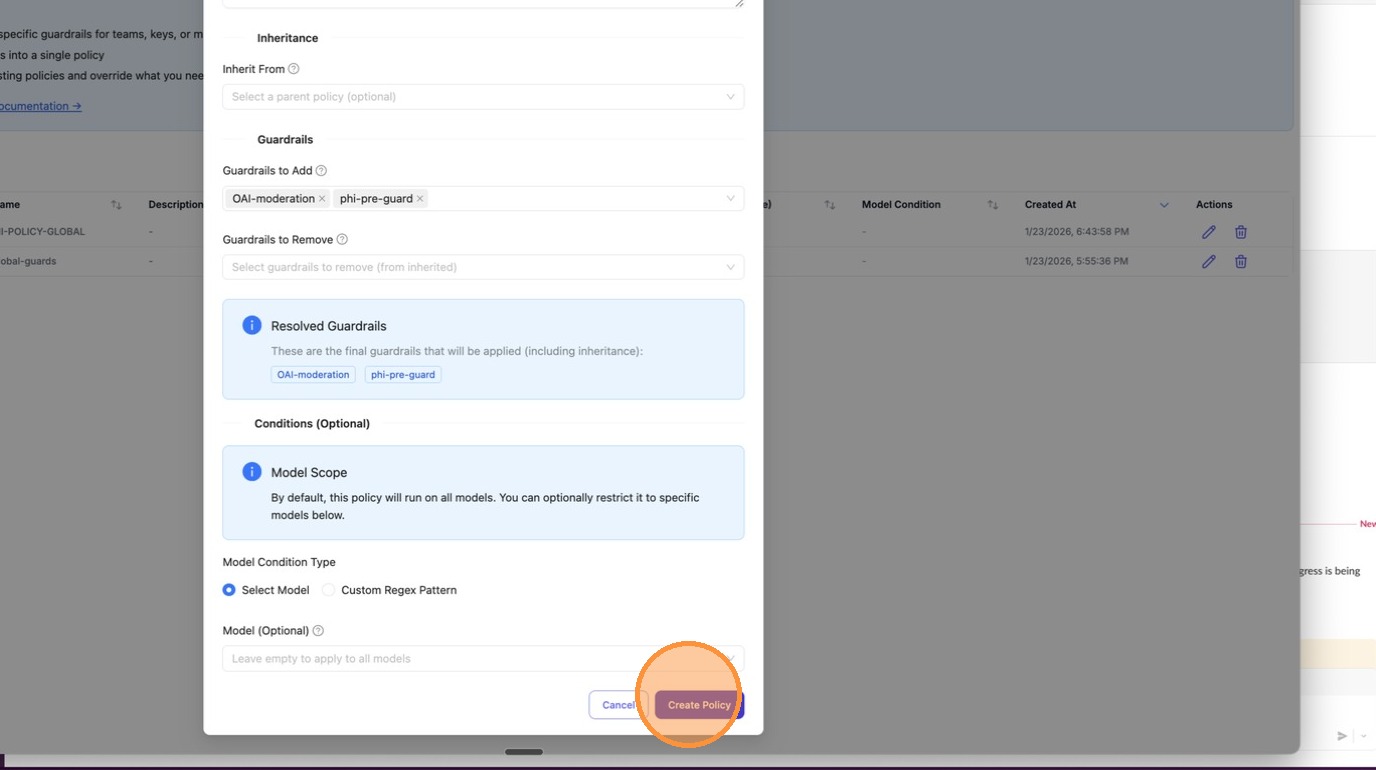
Task: Open the Inherit From parent policy dropdown
Action: (x=483, y=97)
